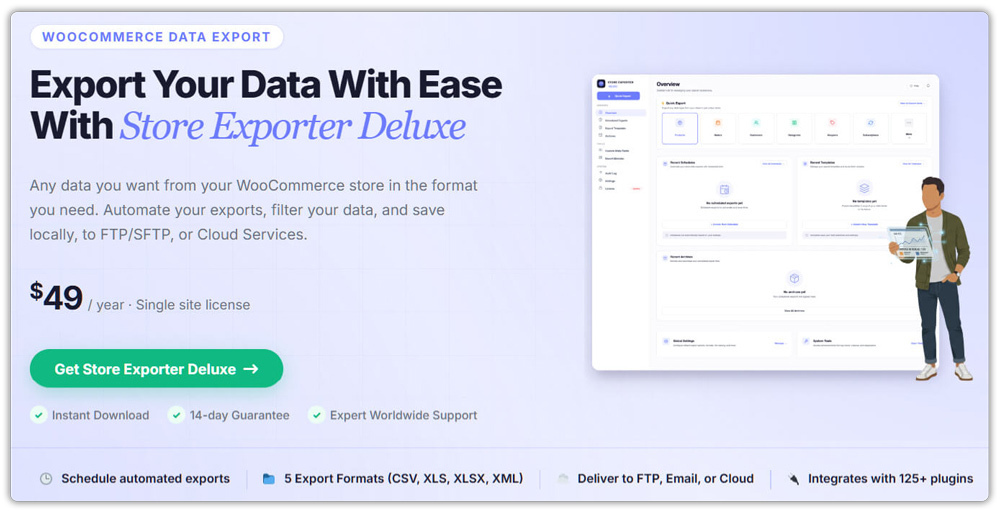Click the Single site license text
Viewport: 1000px width, 513px height.
[x=193, y=305]
